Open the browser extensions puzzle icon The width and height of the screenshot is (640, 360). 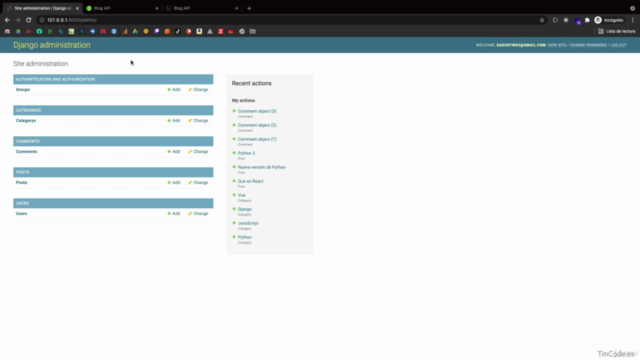(x=587, y=20)
